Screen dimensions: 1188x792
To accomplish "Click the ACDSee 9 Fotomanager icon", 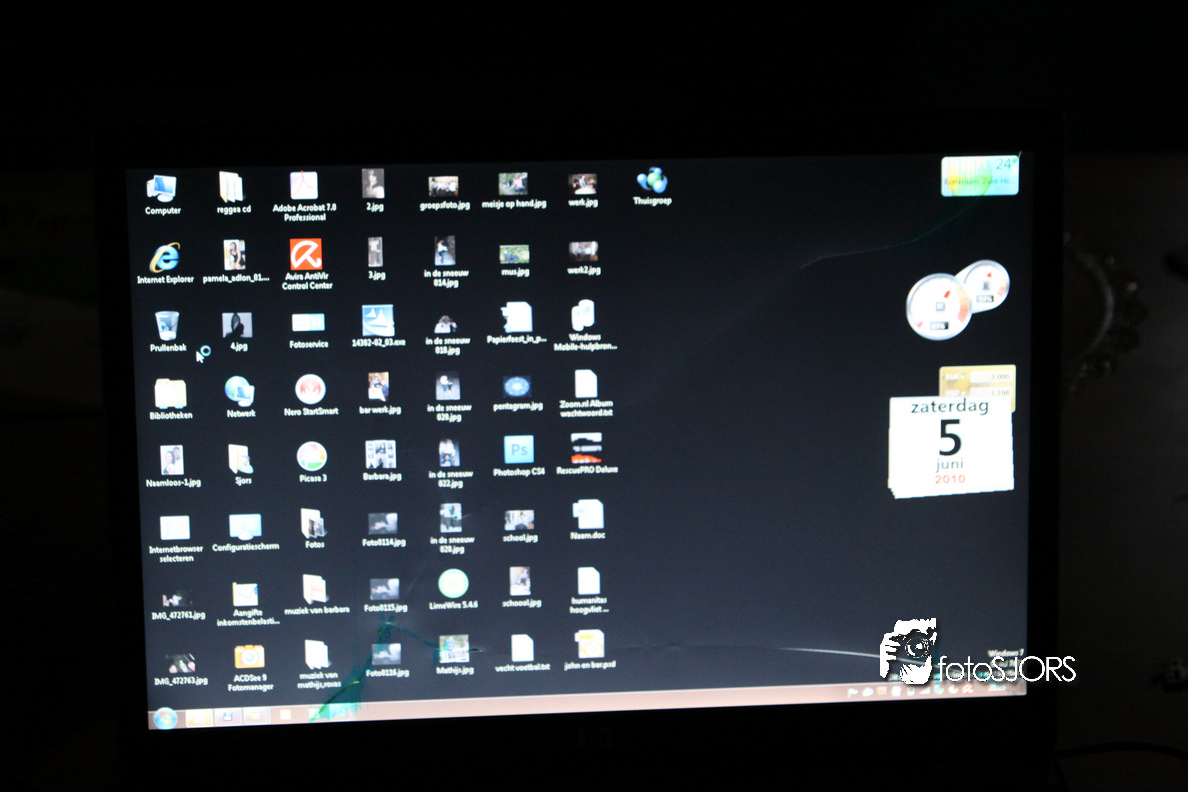I will pyautogui.click(x=249, y=656).
